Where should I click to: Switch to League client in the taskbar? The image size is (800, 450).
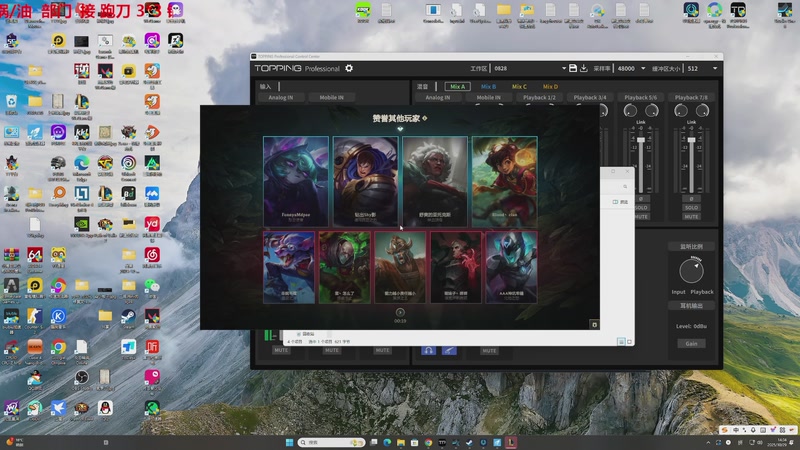click(511, 442)
